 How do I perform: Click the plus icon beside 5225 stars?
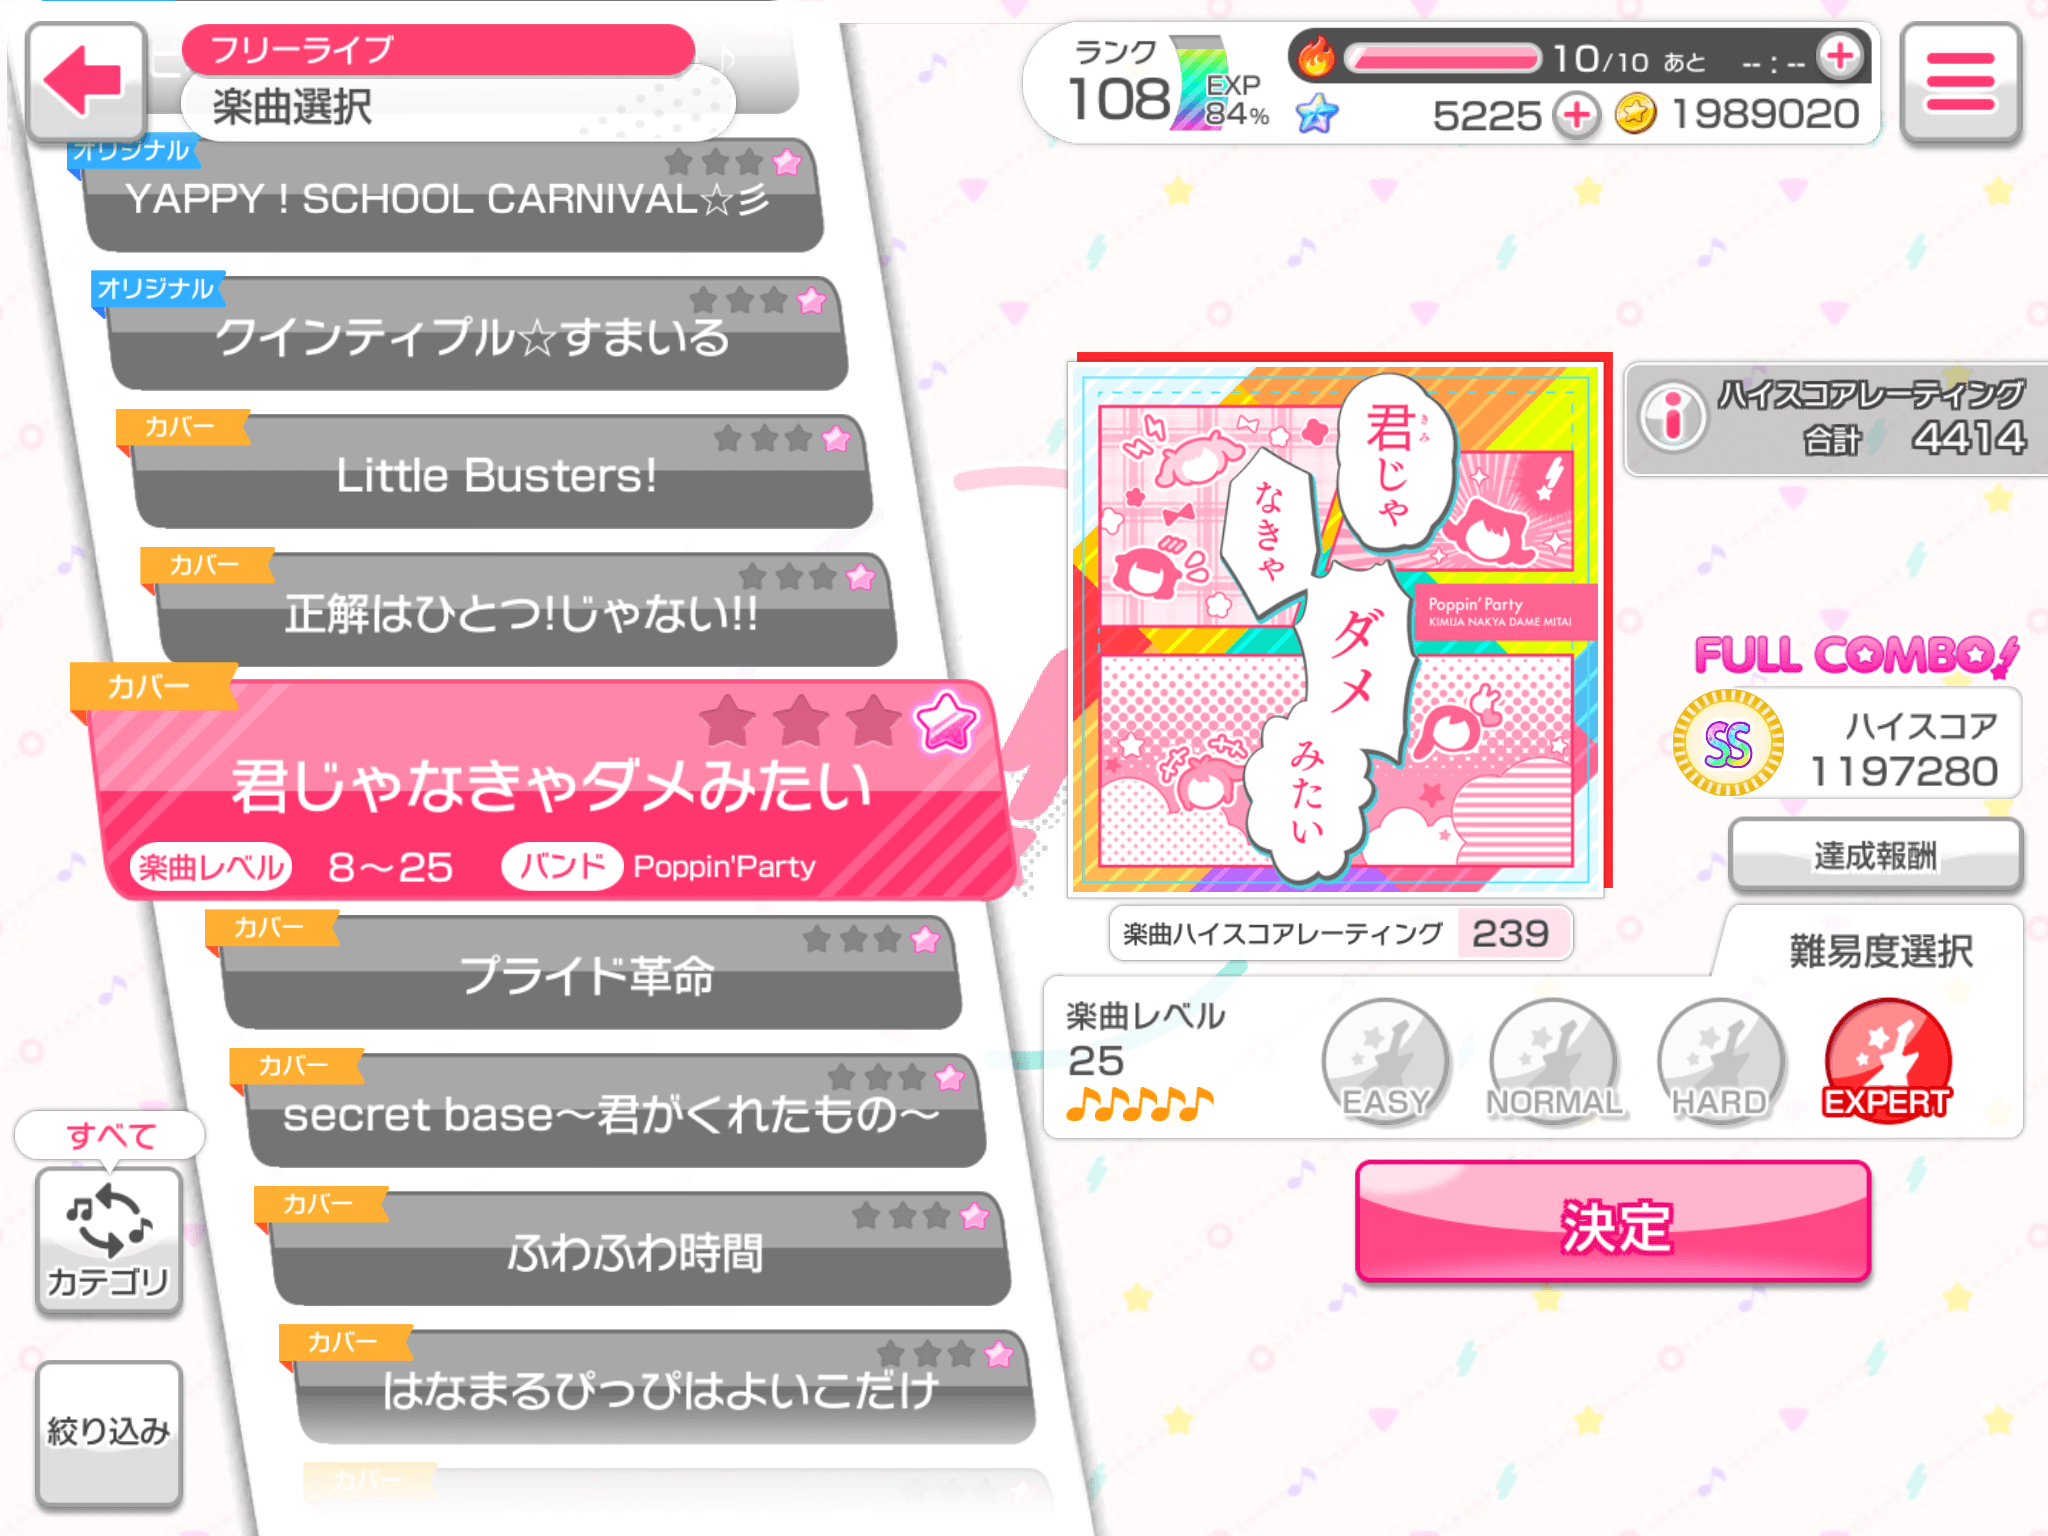point(1577,115)
